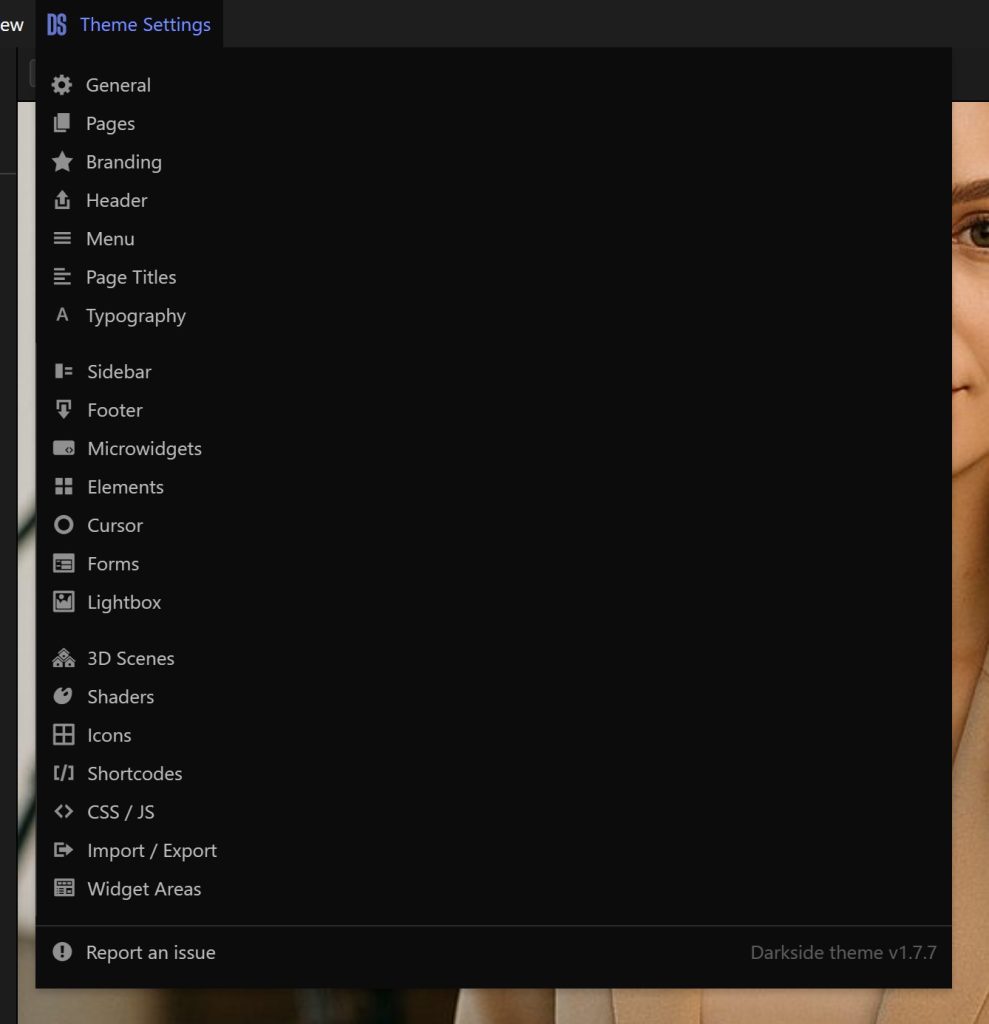989x1024 pixels.
Task: Go to Forms settings
Action: [113, 564]
